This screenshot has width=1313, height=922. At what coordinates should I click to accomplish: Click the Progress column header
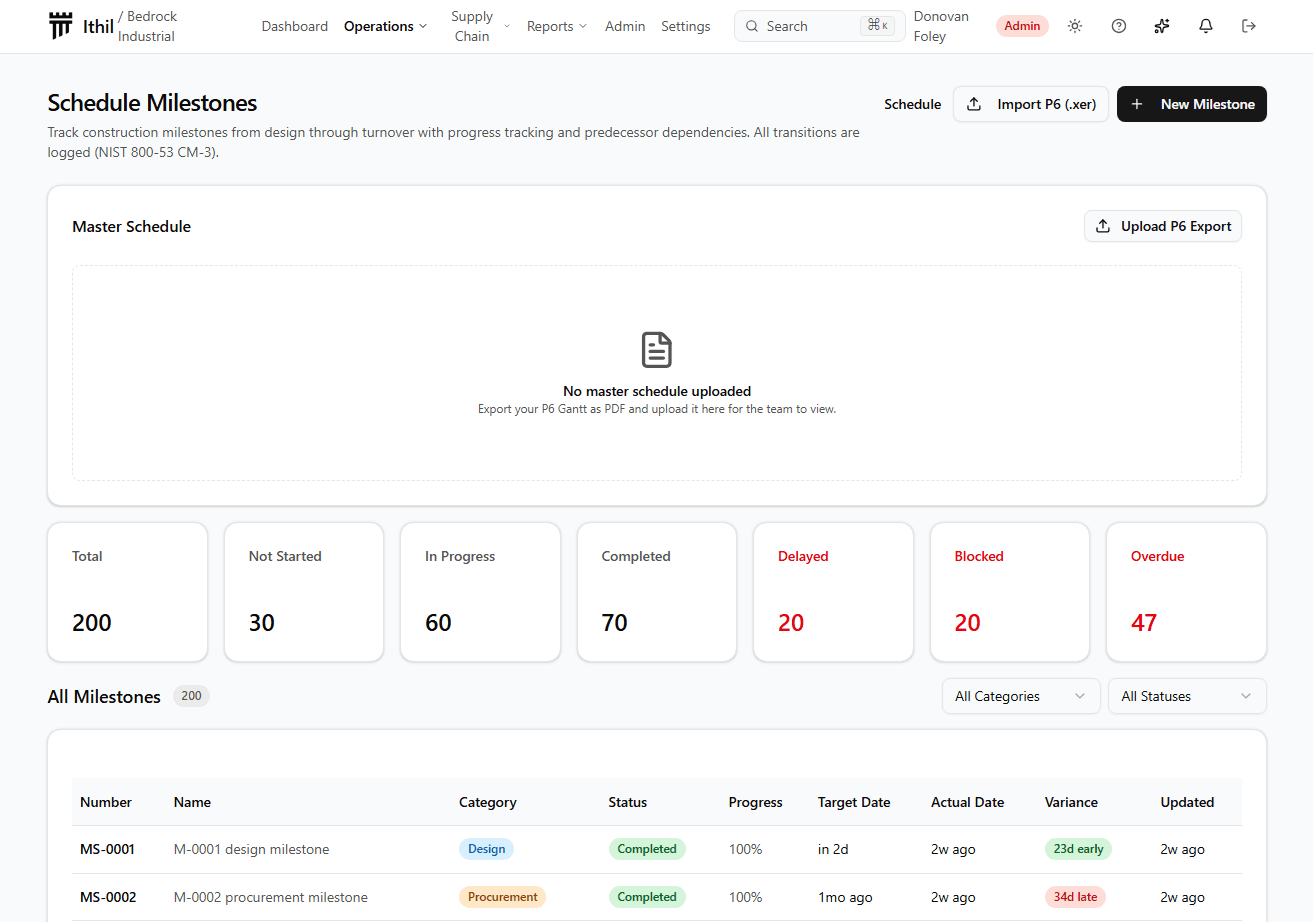(x=756, y=802)
